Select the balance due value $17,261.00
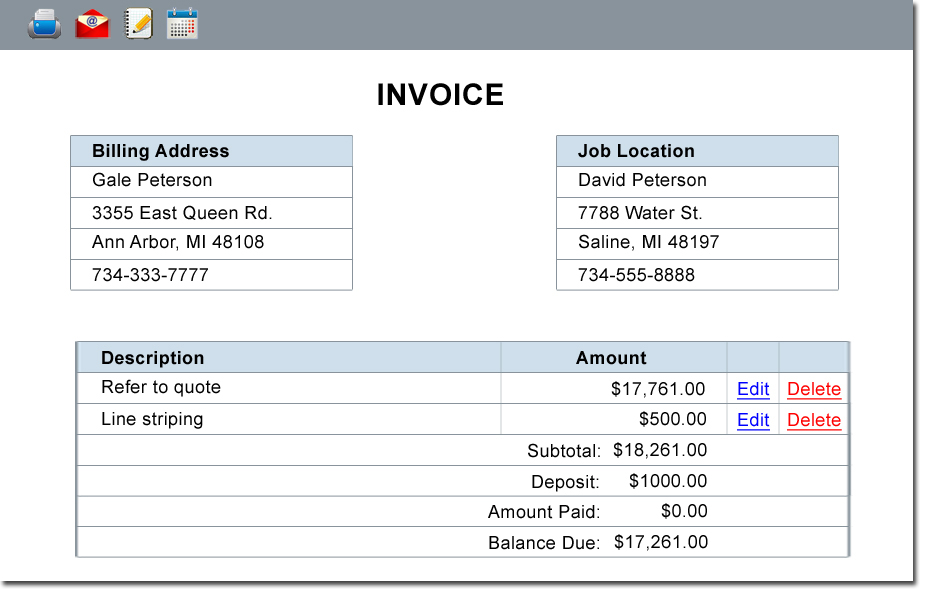 click(661, 542)
